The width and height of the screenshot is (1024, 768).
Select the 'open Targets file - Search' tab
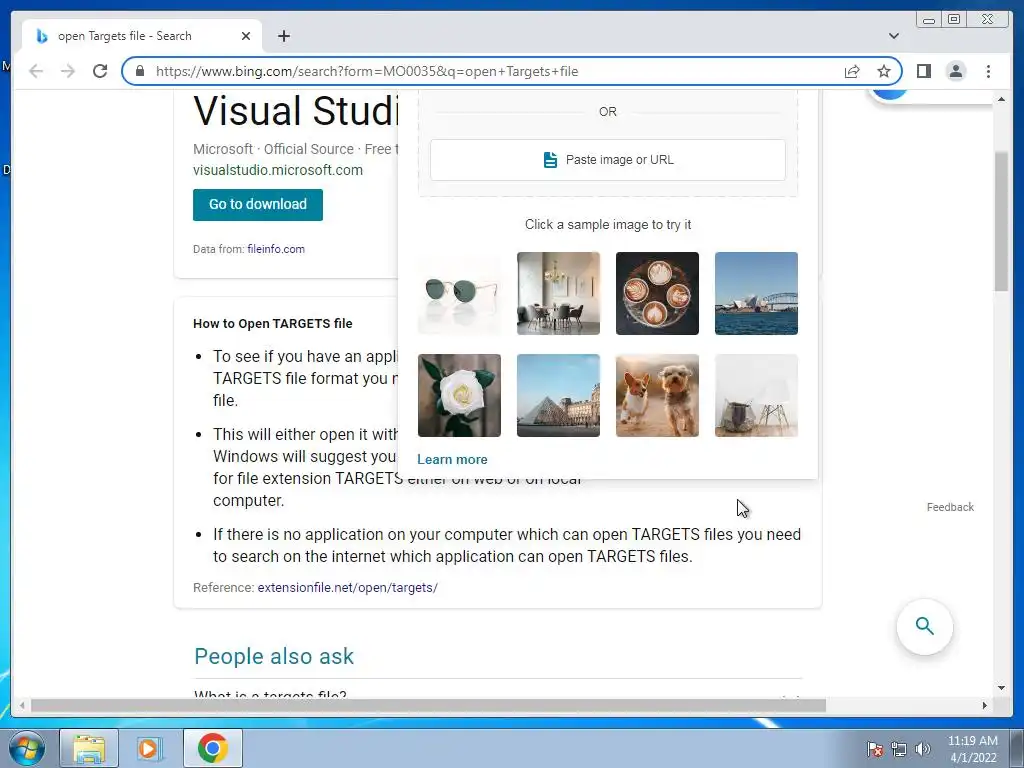click(x=142, y=36)
